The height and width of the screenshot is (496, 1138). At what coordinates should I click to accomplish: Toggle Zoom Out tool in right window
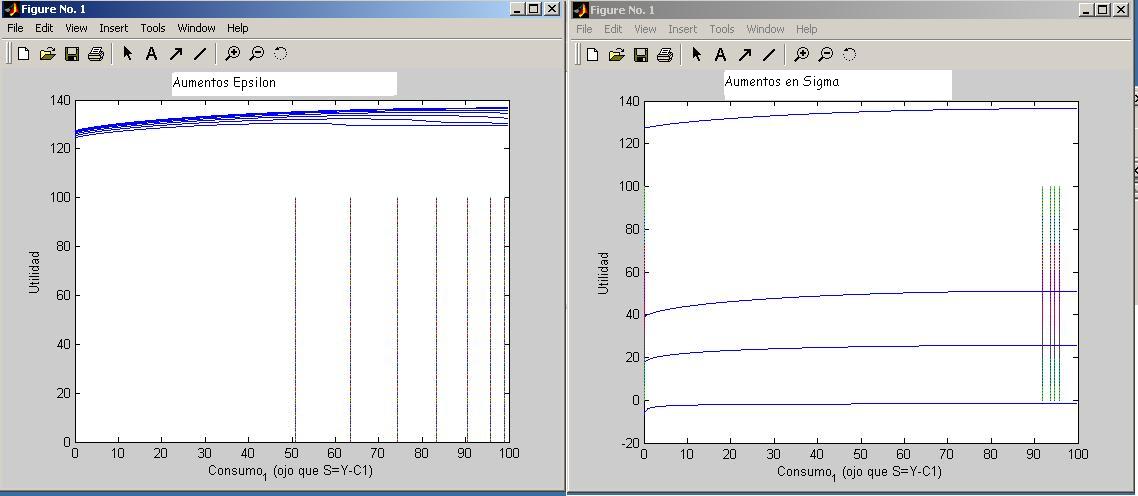[825, 55]
